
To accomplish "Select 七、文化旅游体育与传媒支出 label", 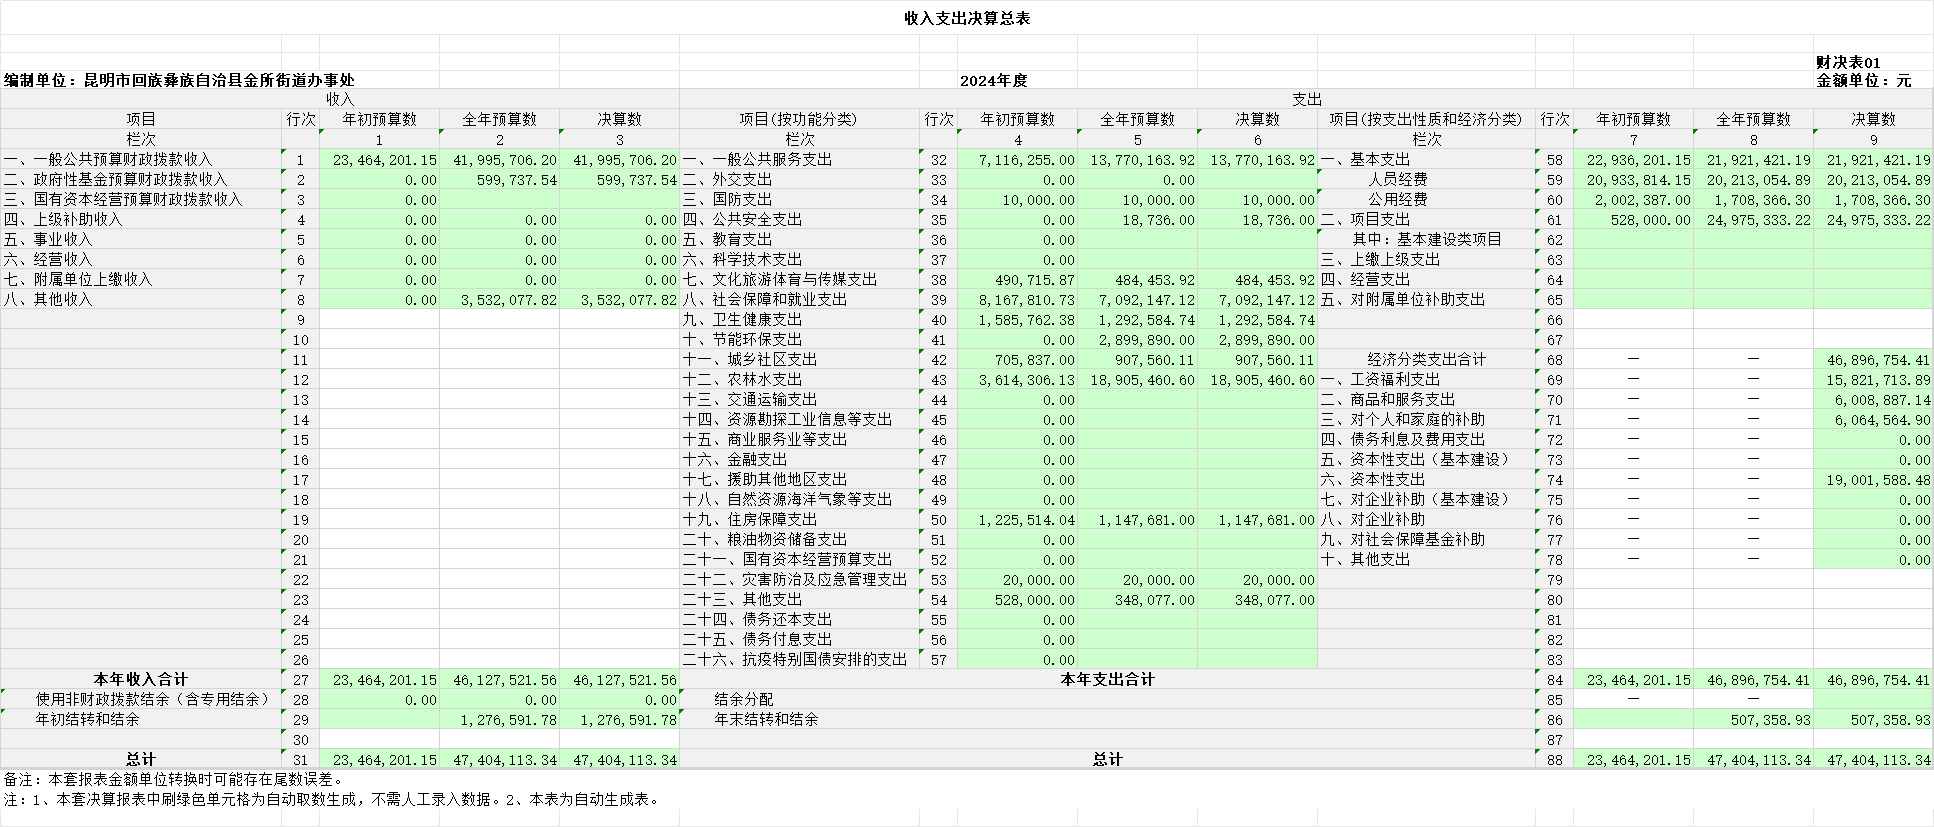I will 780,279.
